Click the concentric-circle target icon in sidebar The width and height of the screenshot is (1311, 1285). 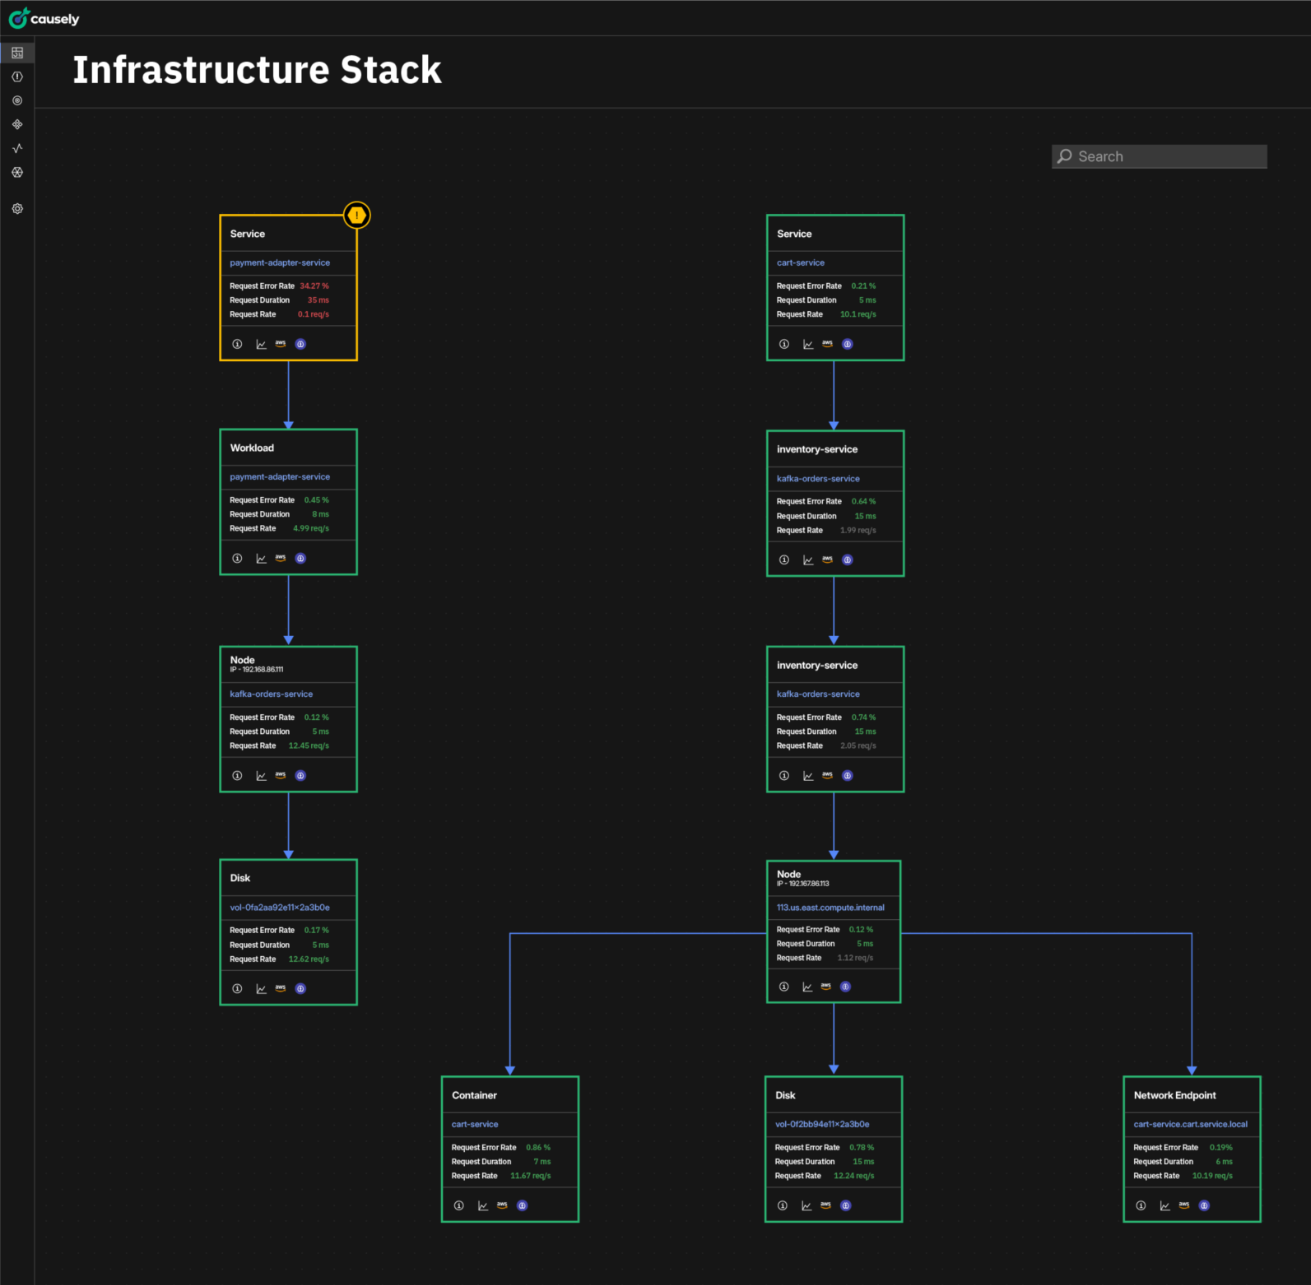click(x=17, y=101)
